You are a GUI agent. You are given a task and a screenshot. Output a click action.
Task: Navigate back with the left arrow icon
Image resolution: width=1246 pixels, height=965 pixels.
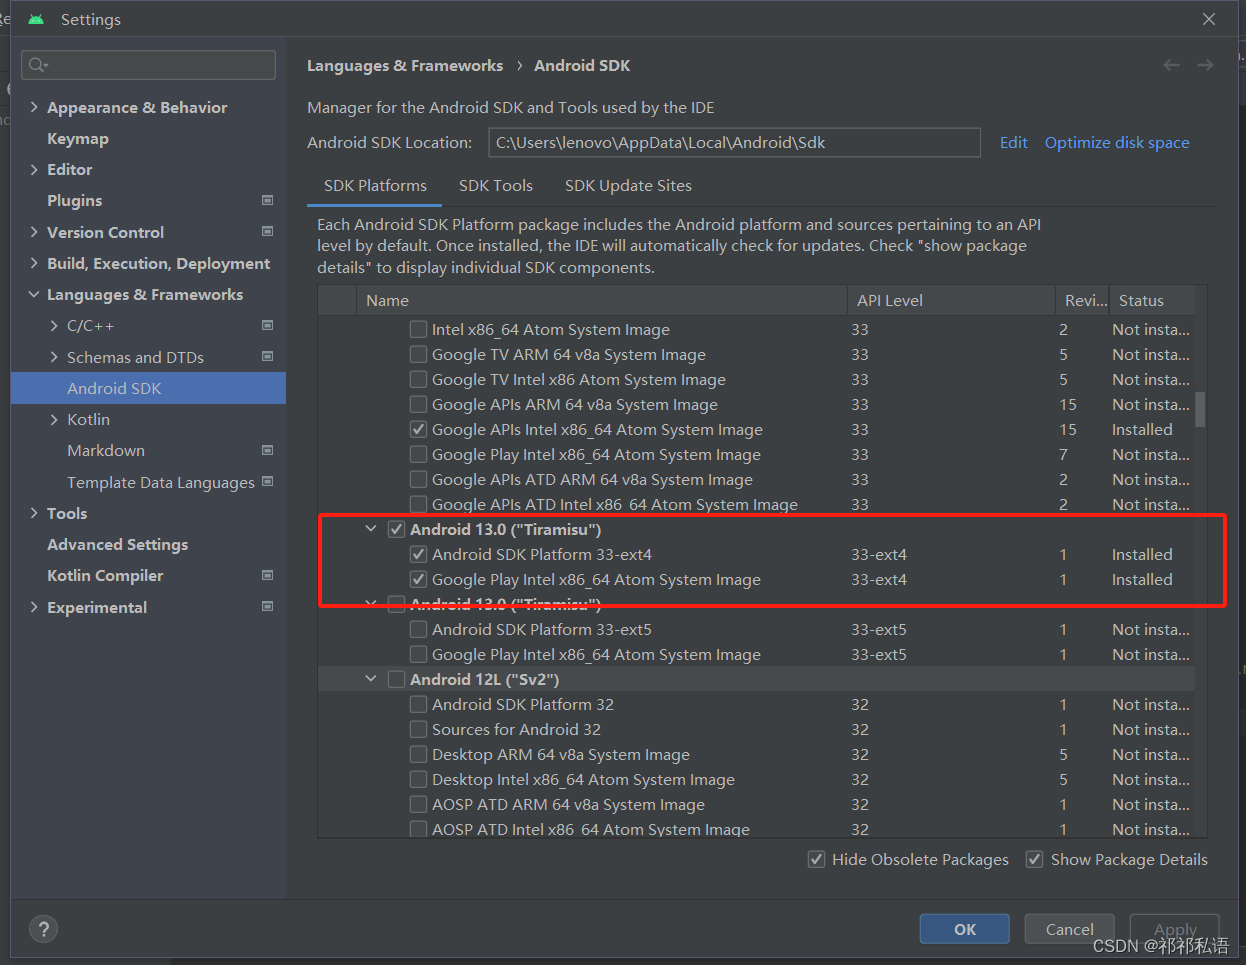pos(1171,65)
